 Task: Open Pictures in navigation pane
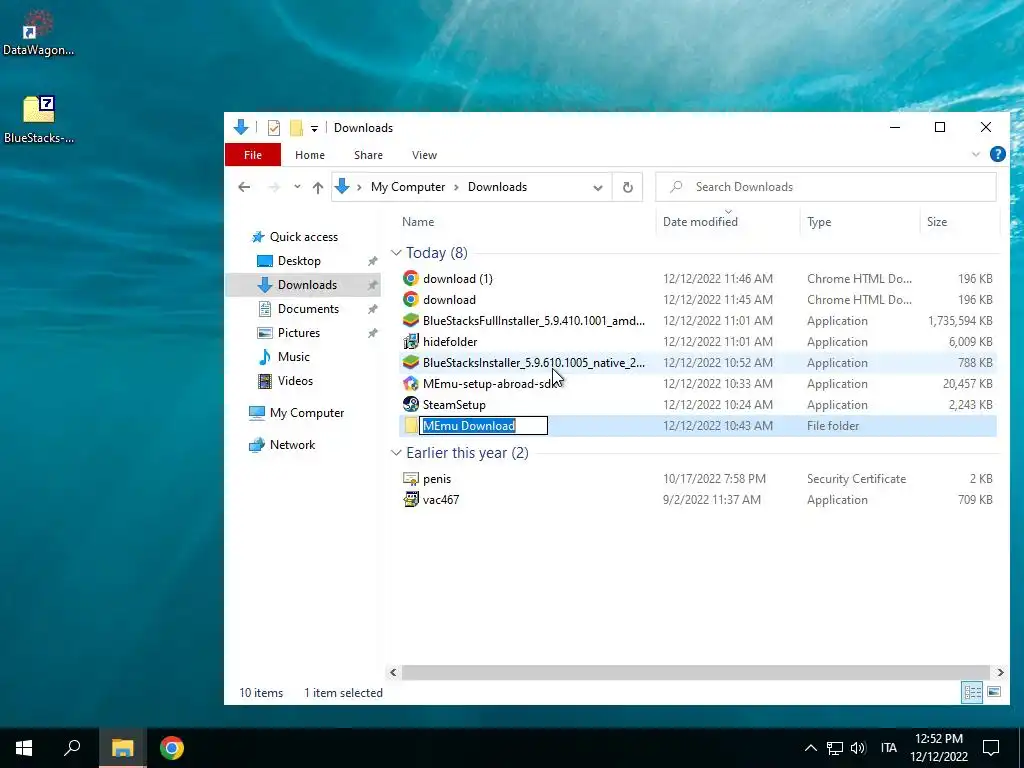(298, 333)
